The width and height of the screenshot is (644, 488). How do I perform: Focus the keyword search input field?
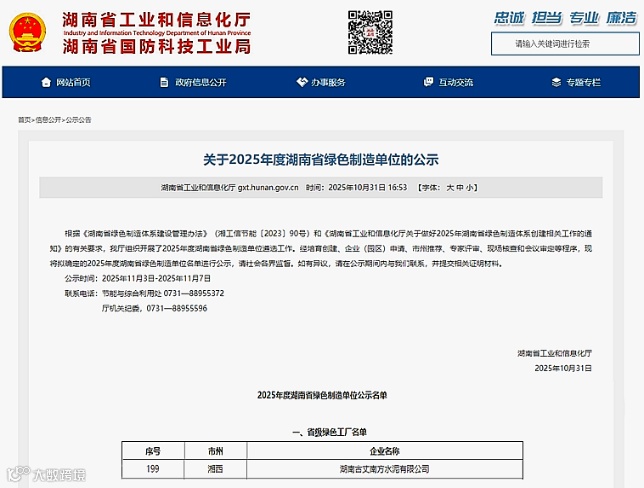tap(565, 44)
